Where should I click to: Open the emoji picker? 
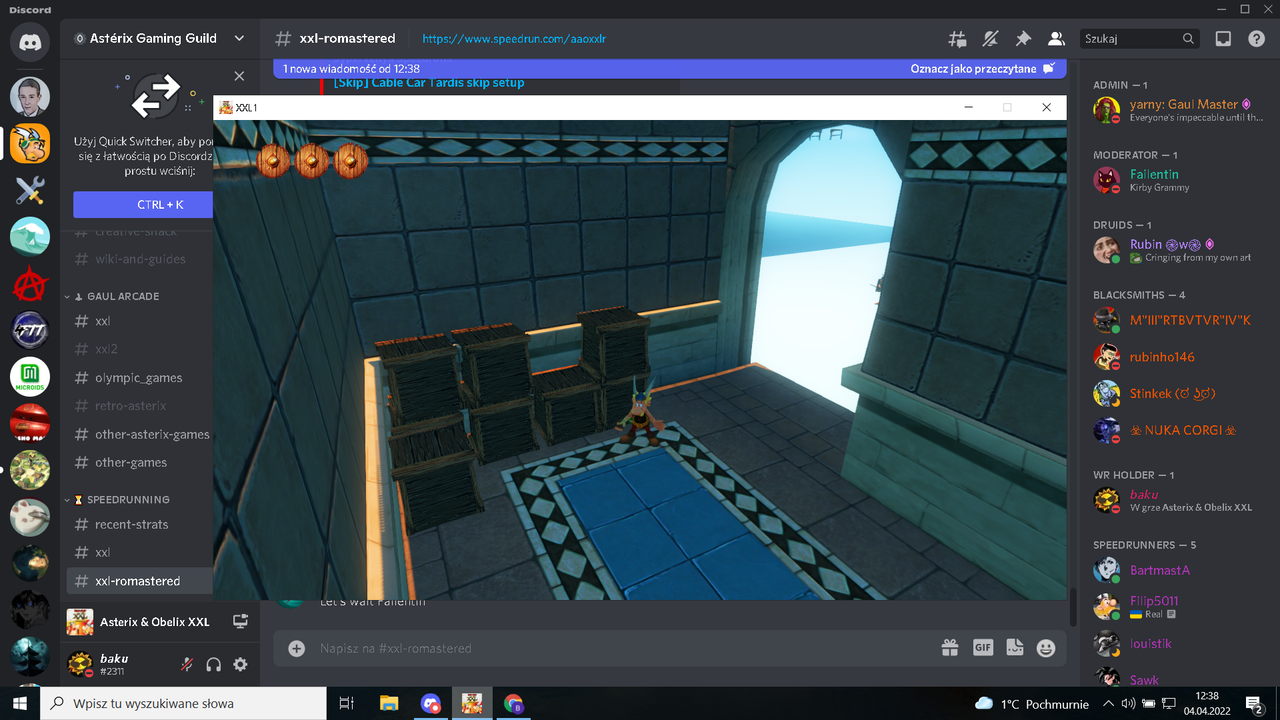(x=1046, y=648)
